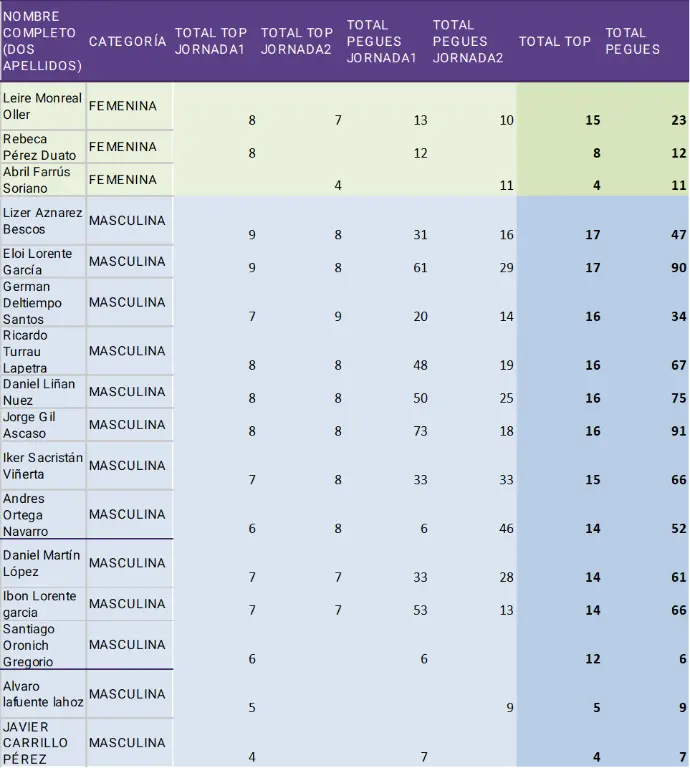Click Andres Ortega Navarro's pegues jornada2 value 46
Image resolution: width=690 pixels, height=768 pixels.
pyautogui.click(x=506, y=529)
